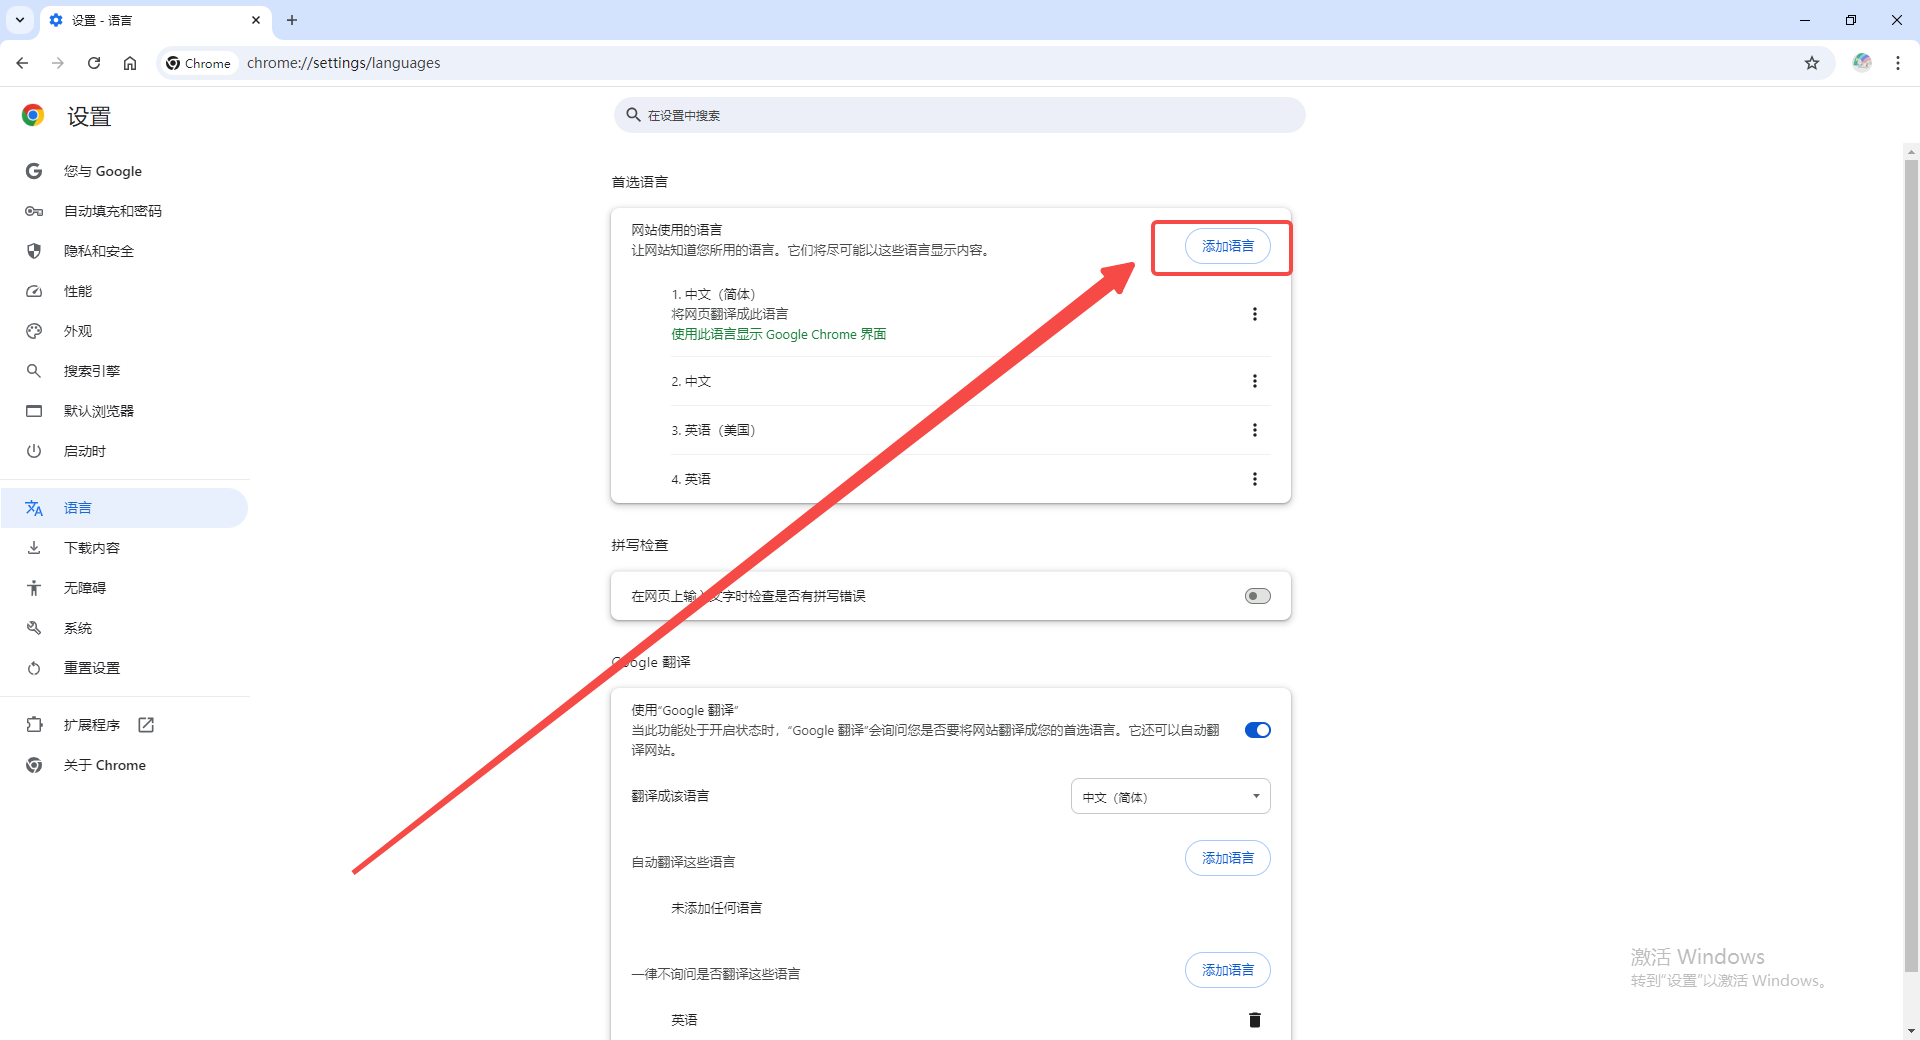Click the profile avatar icon

pos(1861,63)
